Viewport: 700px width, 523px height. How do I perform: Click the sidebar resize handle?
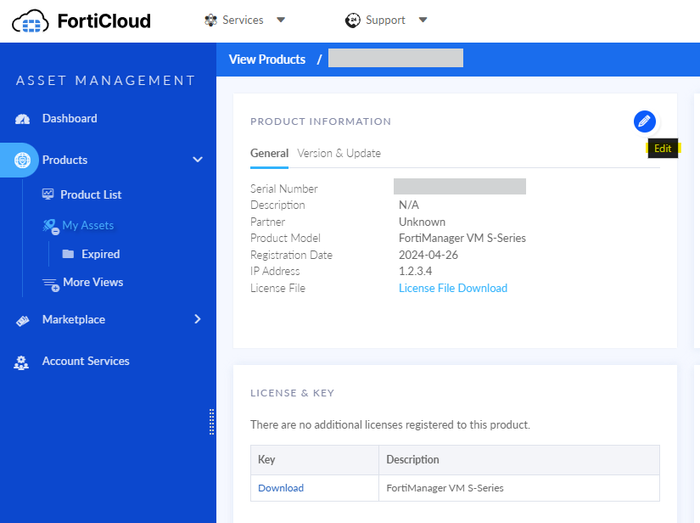click(x=211, y=421)
